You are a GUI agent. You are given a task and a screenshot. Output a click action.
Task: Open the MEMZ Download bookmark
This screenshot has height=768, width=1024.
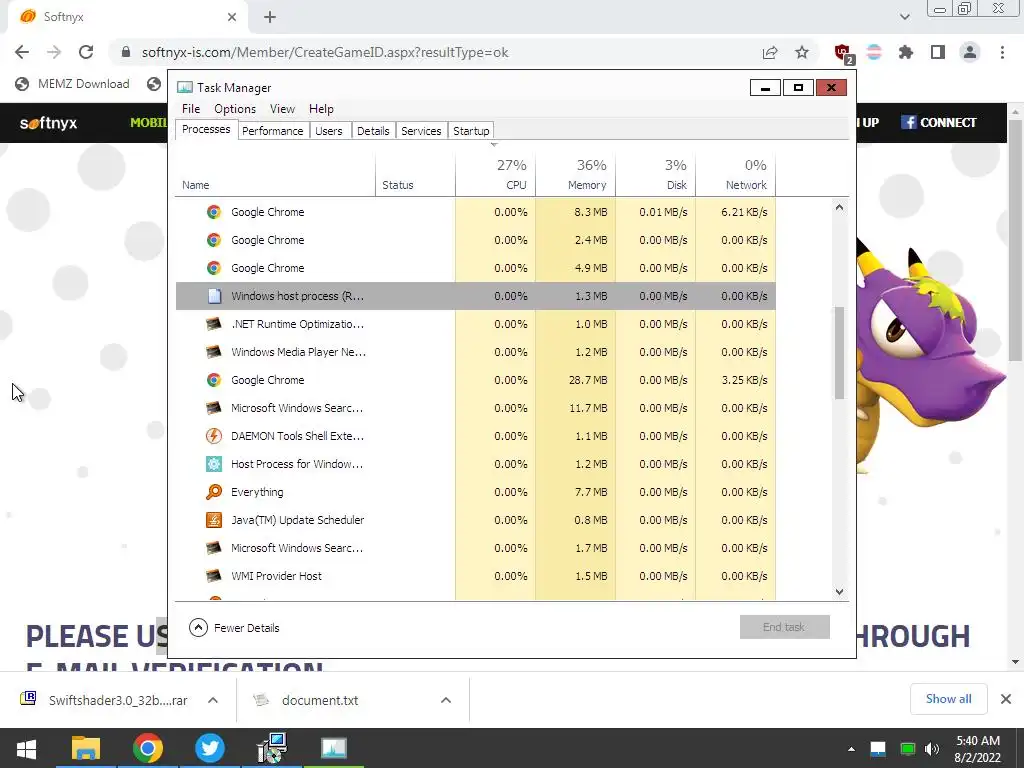(72, 84)
